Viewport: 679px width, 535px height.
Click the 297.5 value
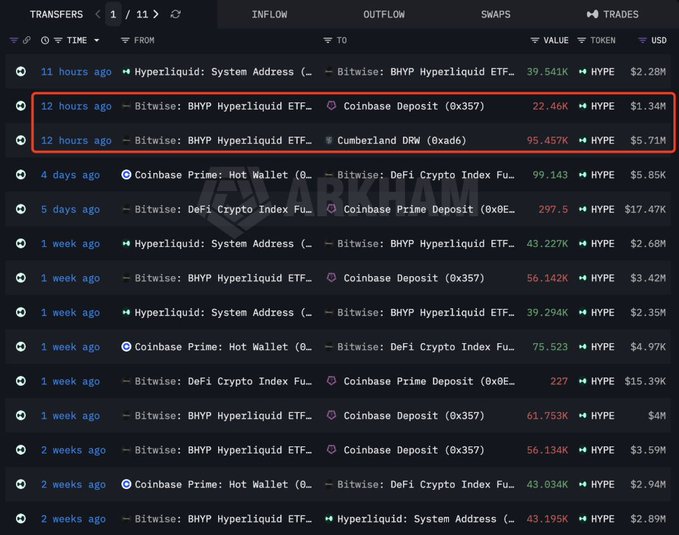[x=553, y=210]
